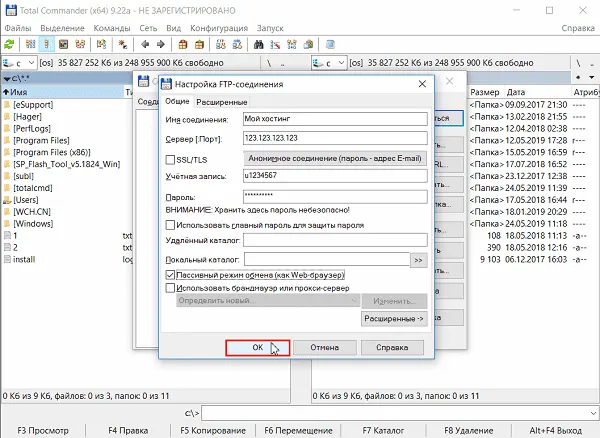Click the 'Расширенные ->' button

click(394, 319)
